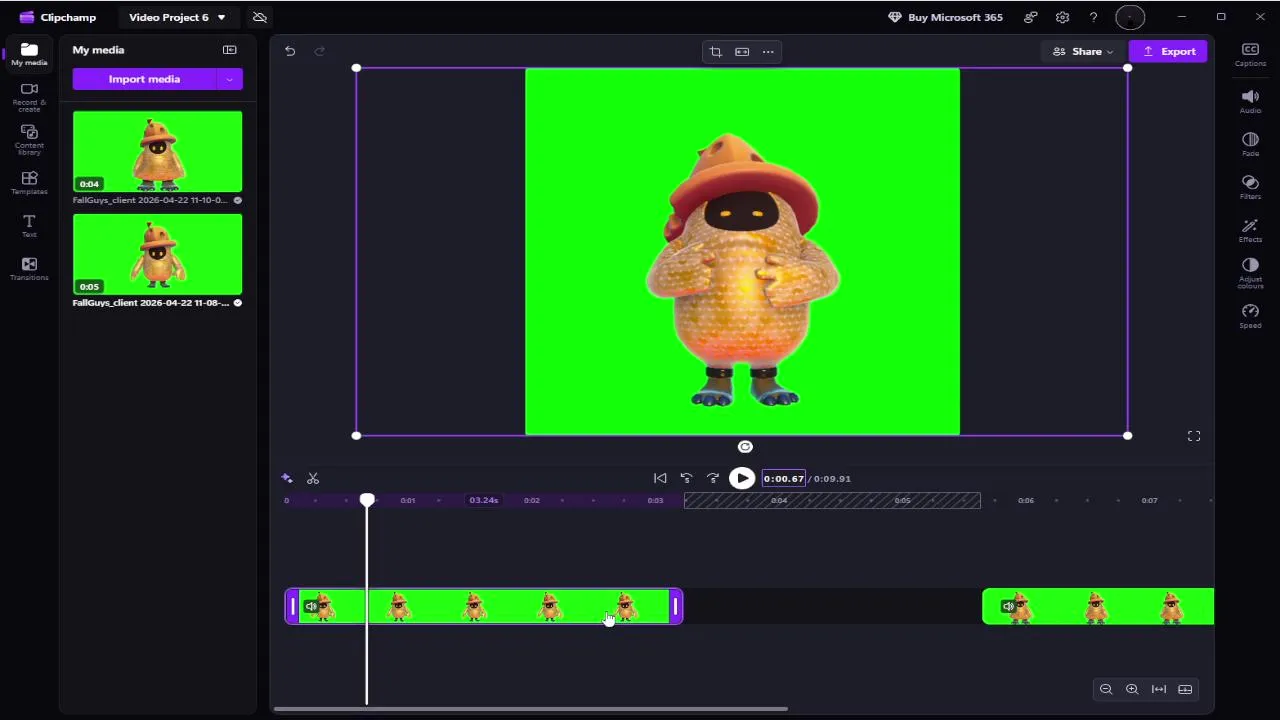
Task: Mute the second timeline clip's audio
Action: click(x=1008, y=606)
